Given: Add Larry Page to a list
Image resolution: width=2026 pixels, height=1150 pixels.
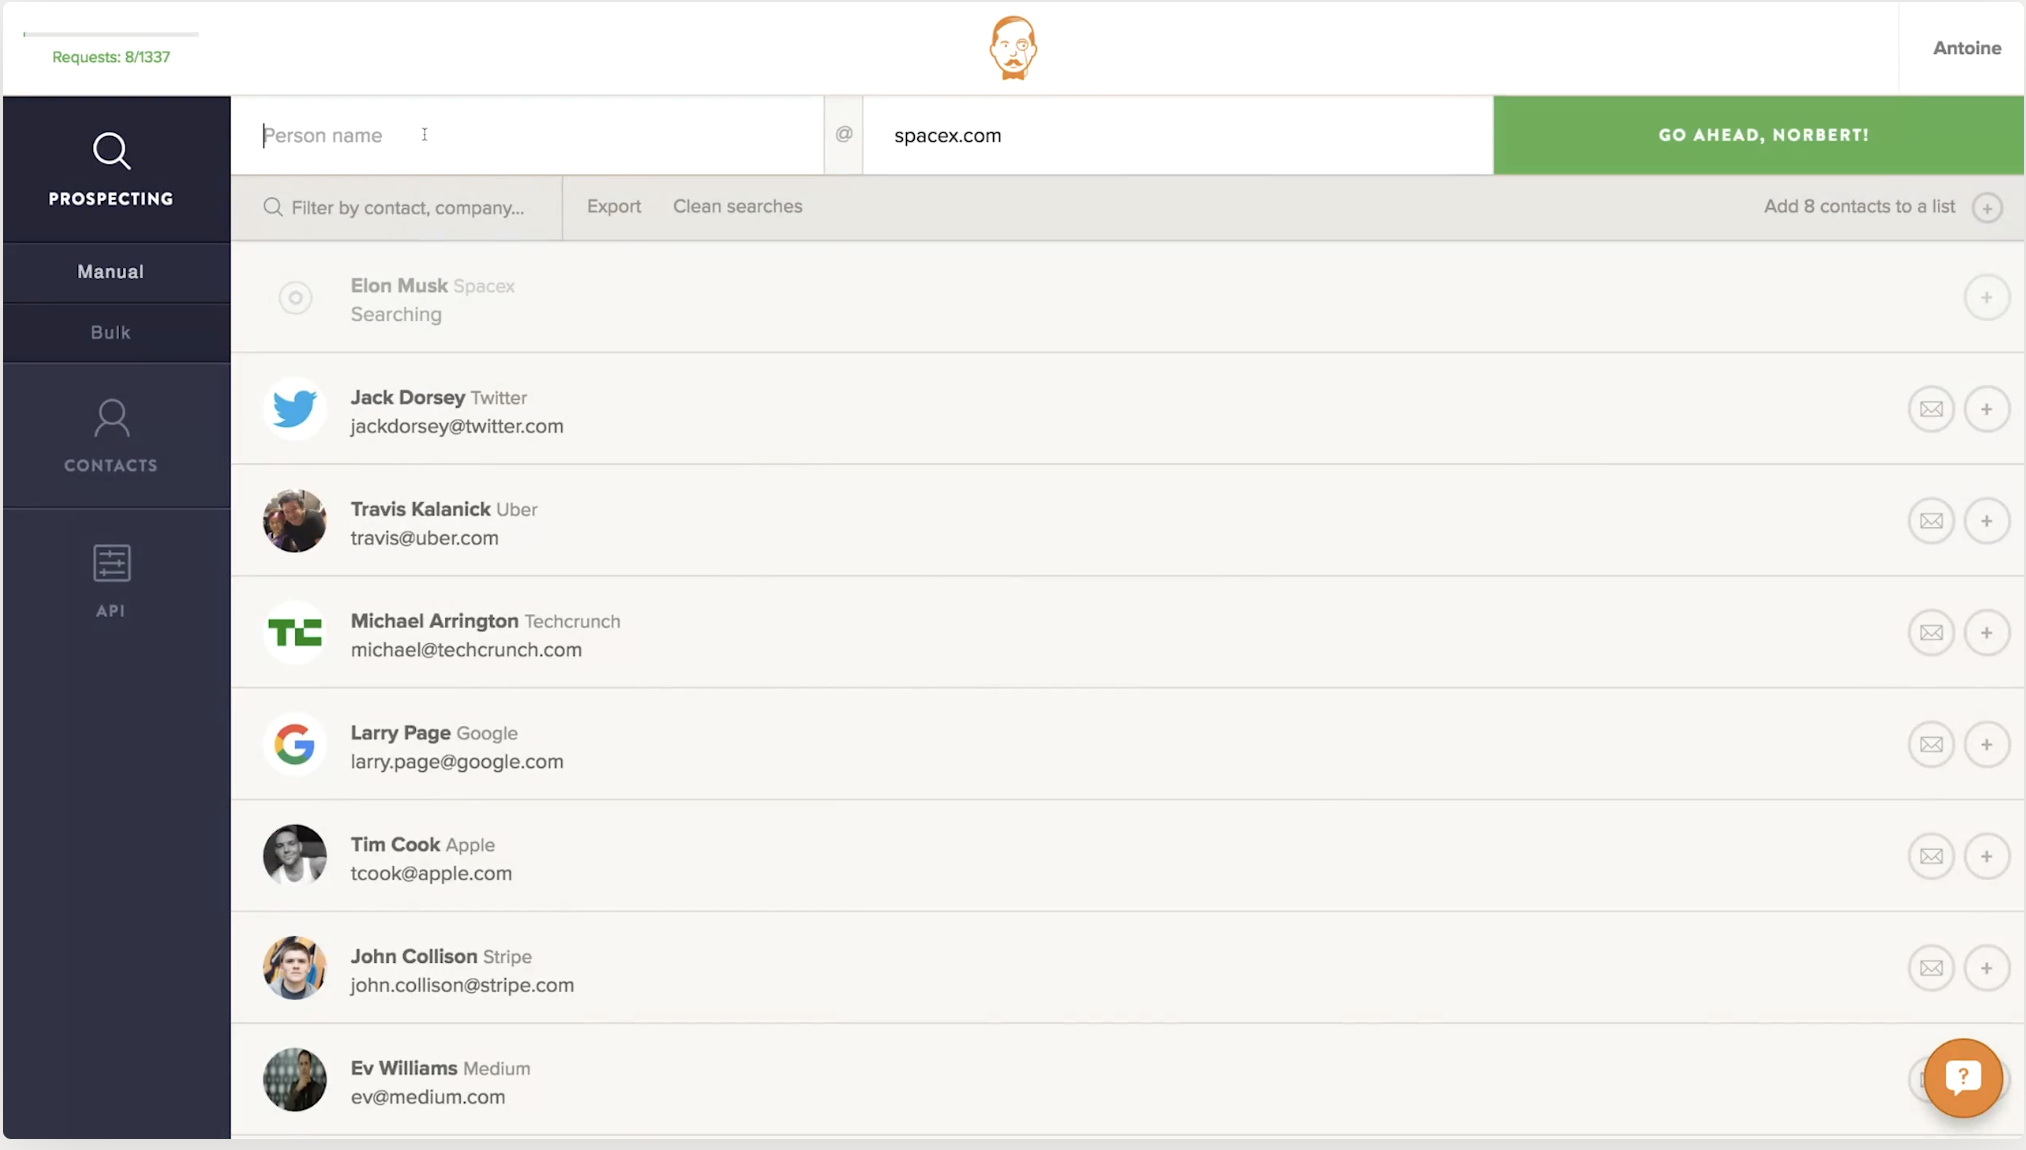Looking at the screenshot, I should 1986,745.
